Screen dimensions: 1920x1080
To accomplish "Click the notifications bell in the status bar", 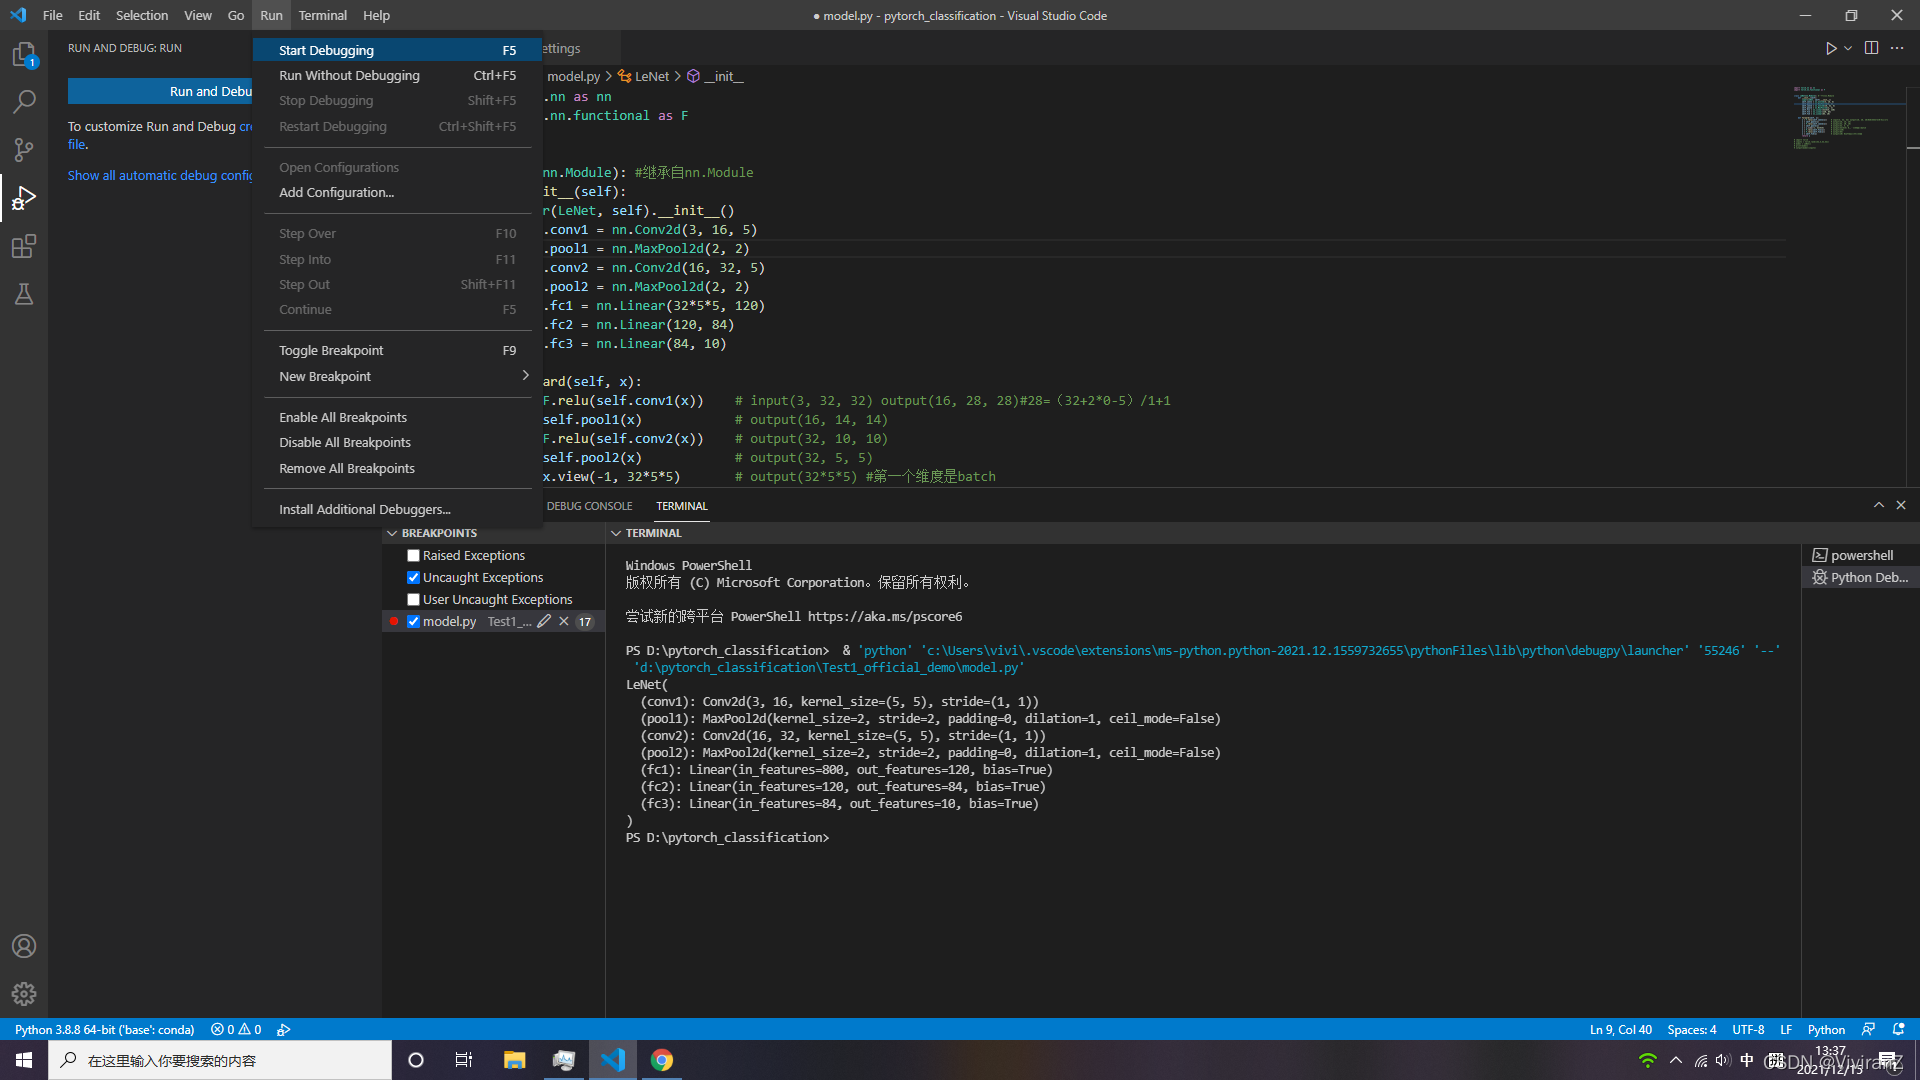I will tap(1898, 1029).
